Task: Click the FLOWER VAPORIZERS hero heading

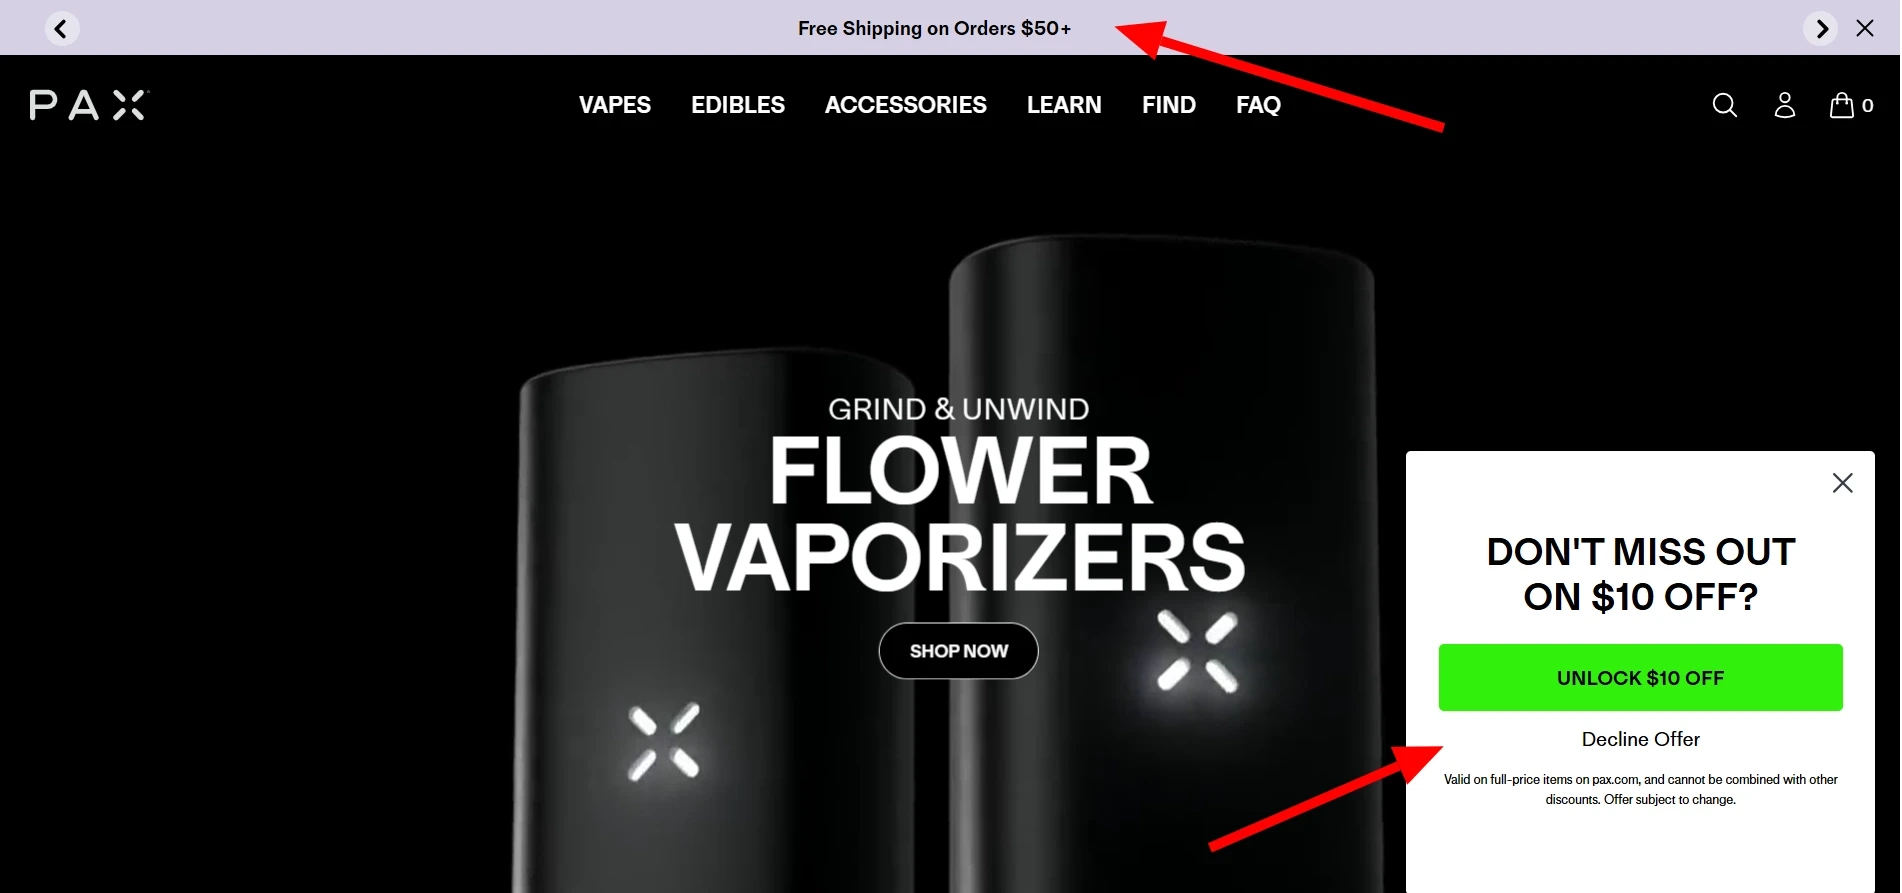Action: click(x=960, y=514)
